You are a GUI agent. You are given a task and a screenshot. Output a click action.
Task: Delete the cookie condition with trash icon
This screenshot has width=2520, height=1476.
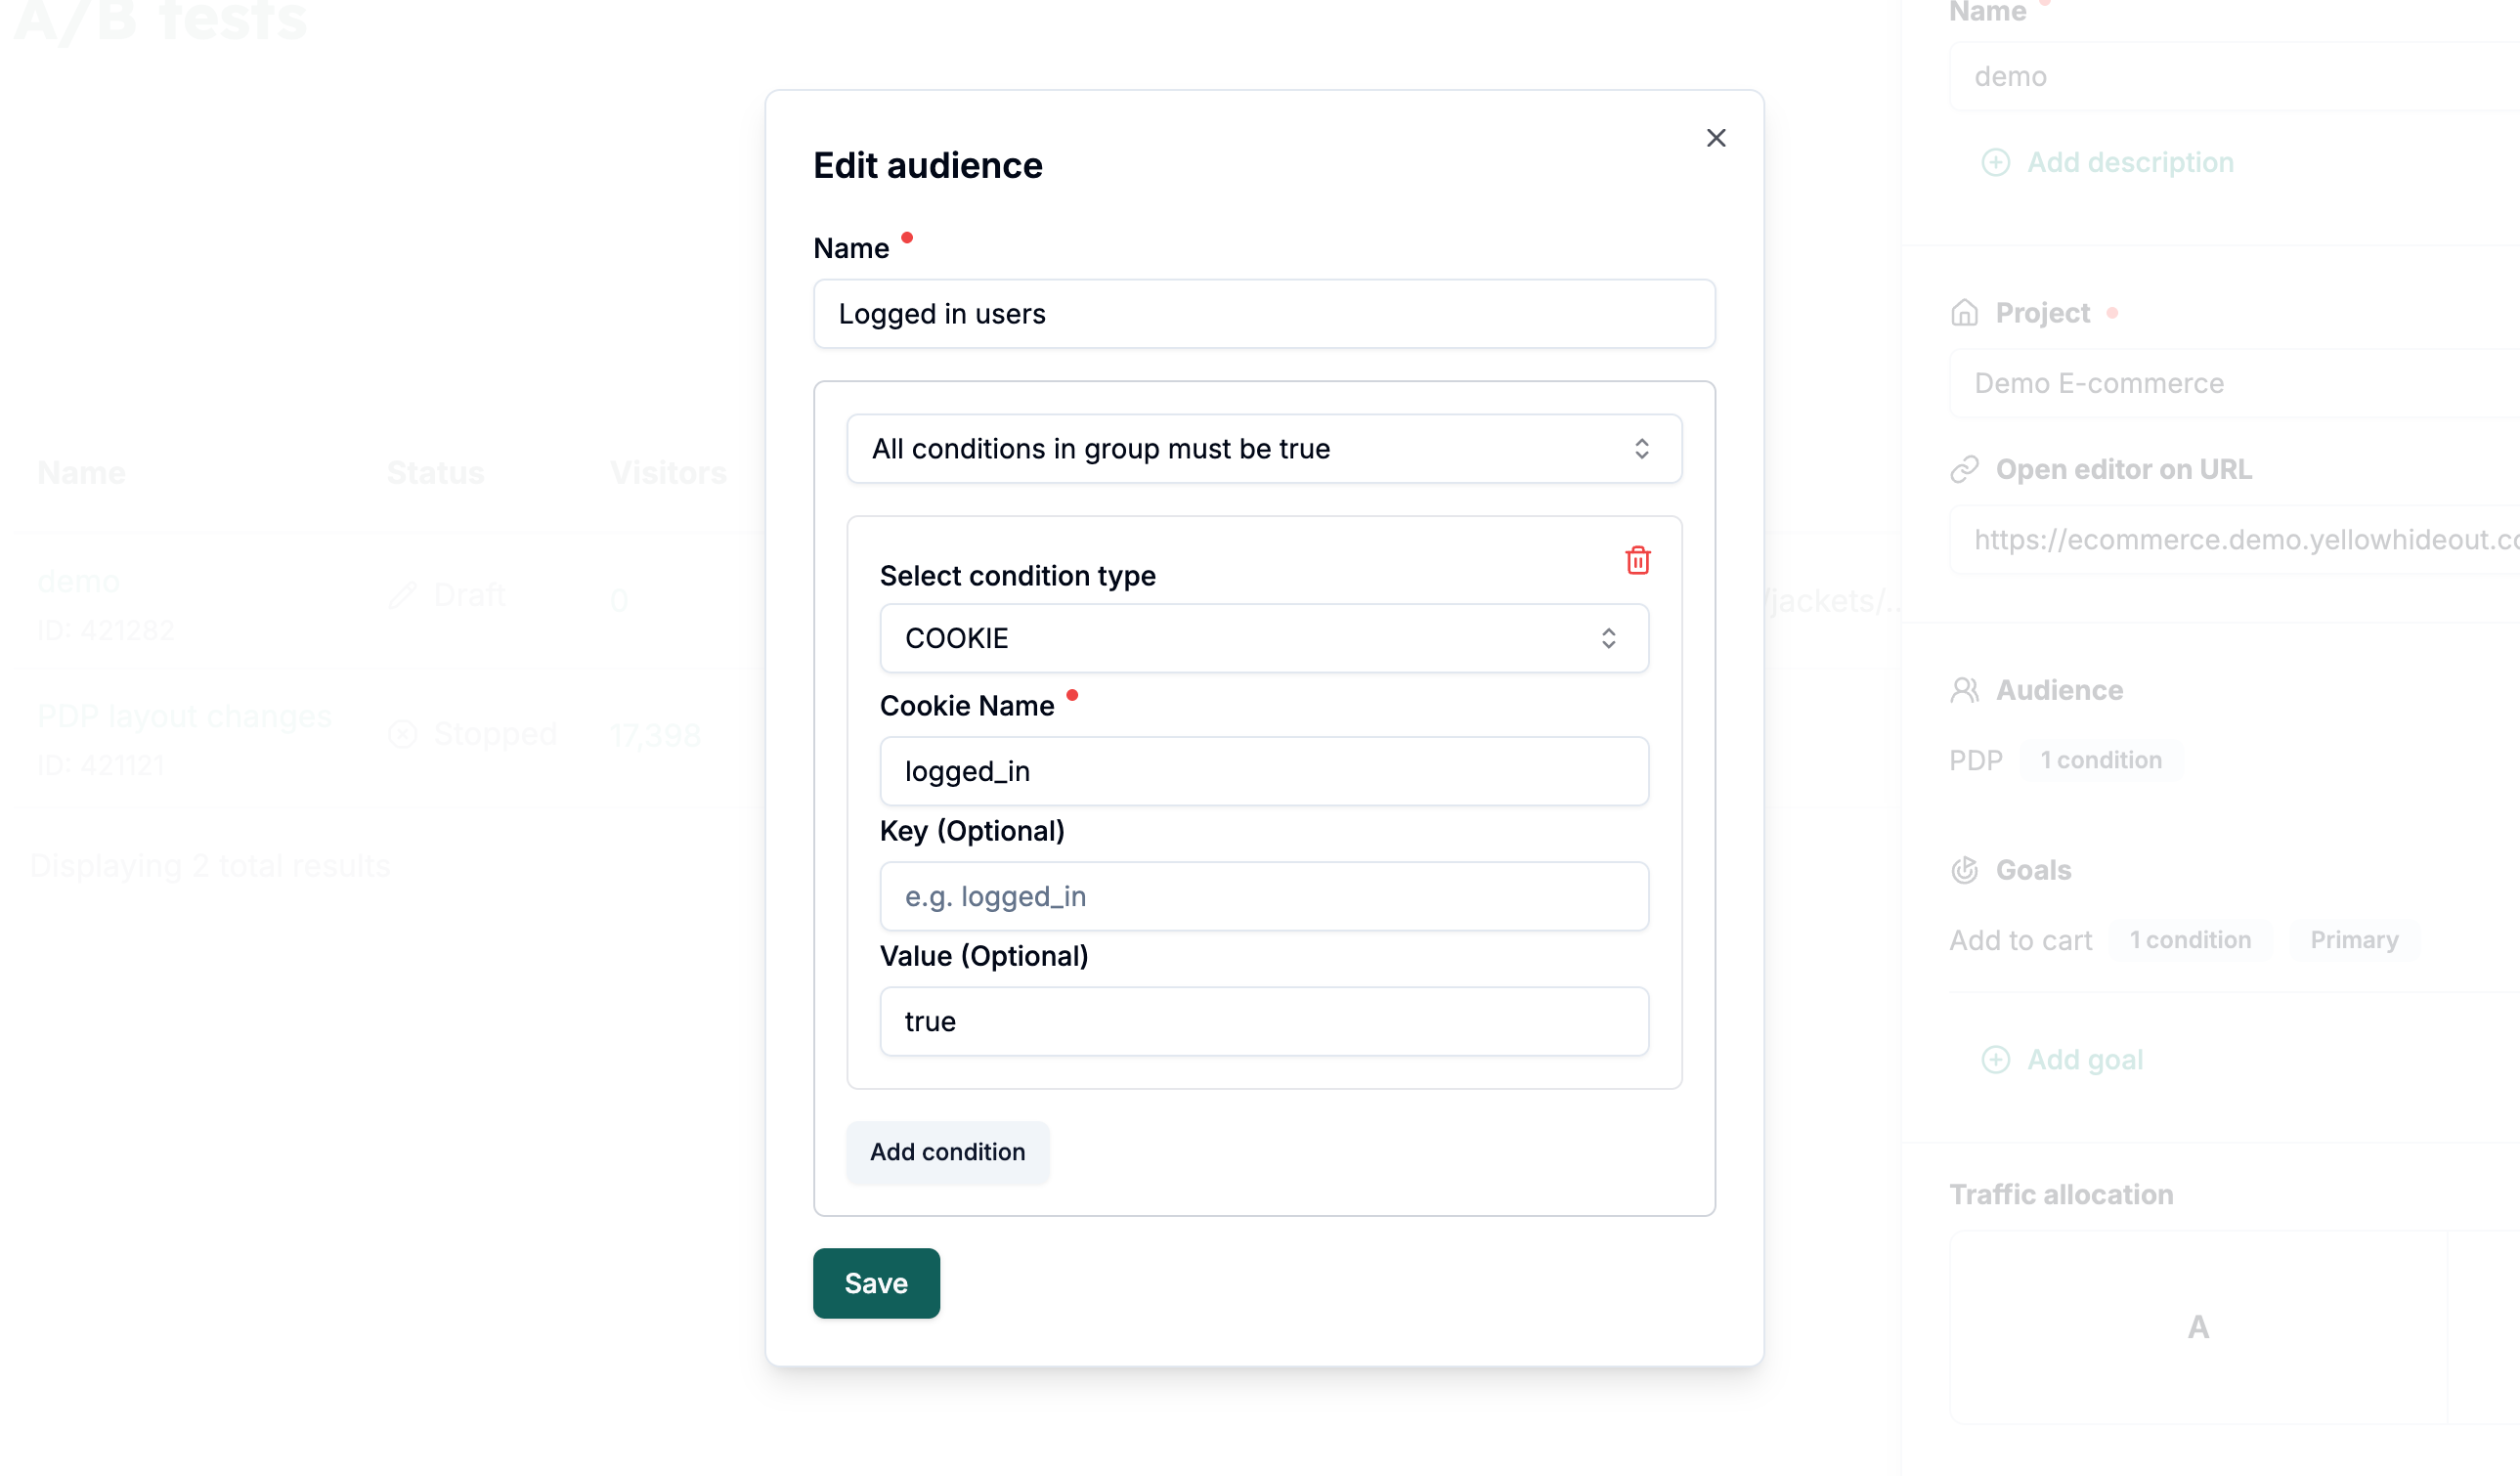(x=1637, y=560)
